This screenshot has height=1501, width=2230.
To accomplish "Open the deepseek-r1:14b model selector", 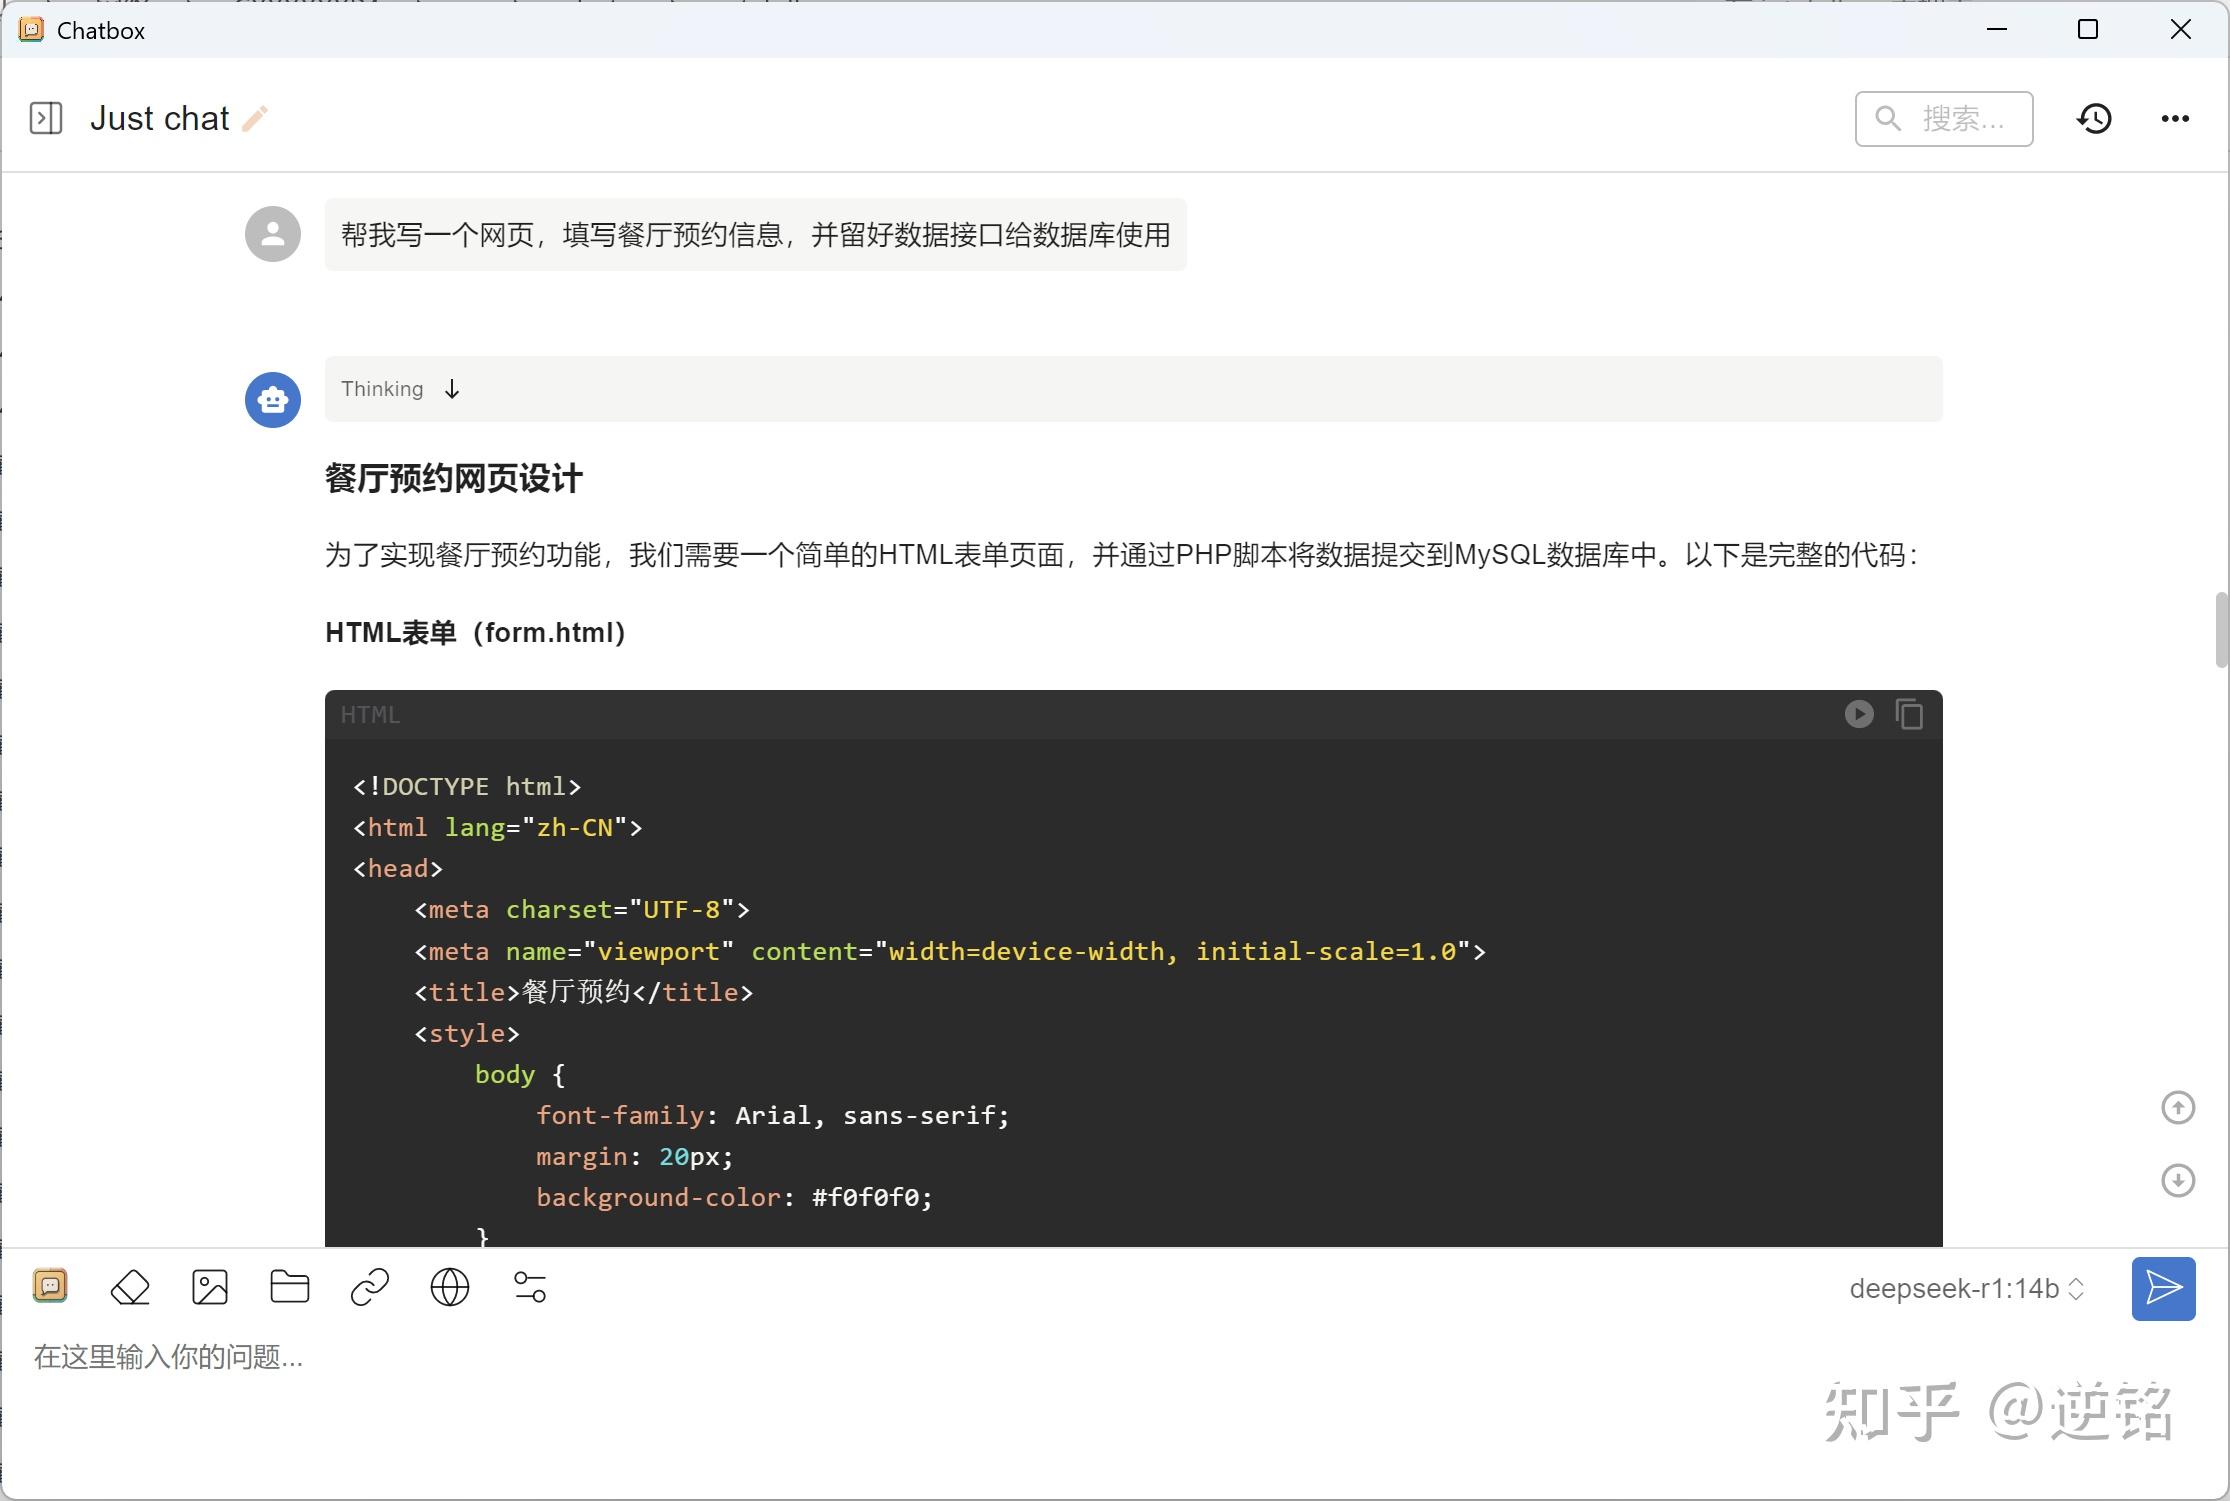I will pyautogui.click(x=1966, y=1288).
